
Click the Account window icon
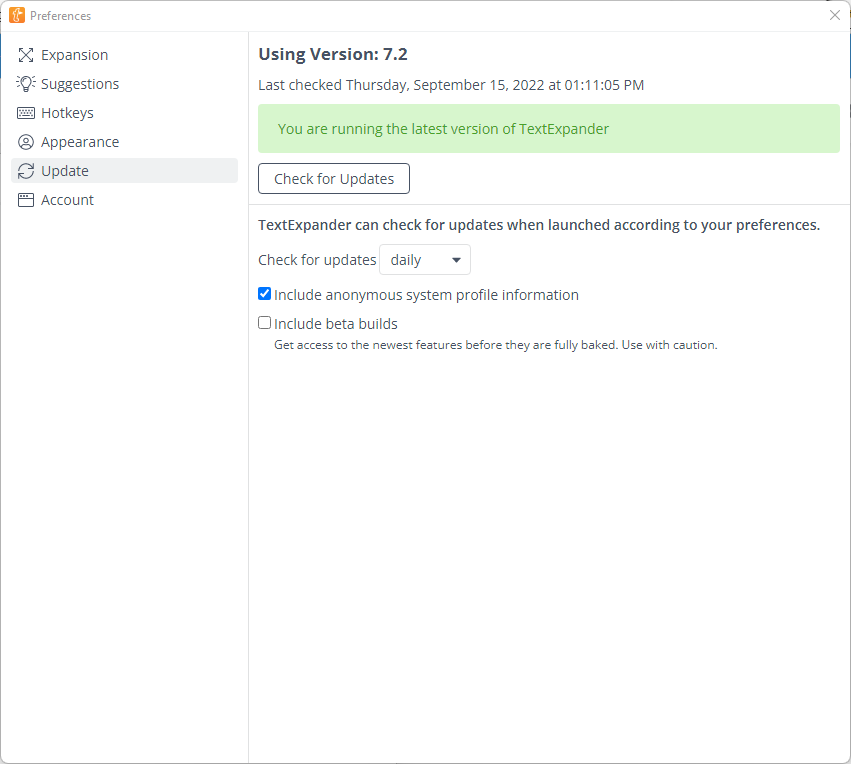(x=26, y=200)
